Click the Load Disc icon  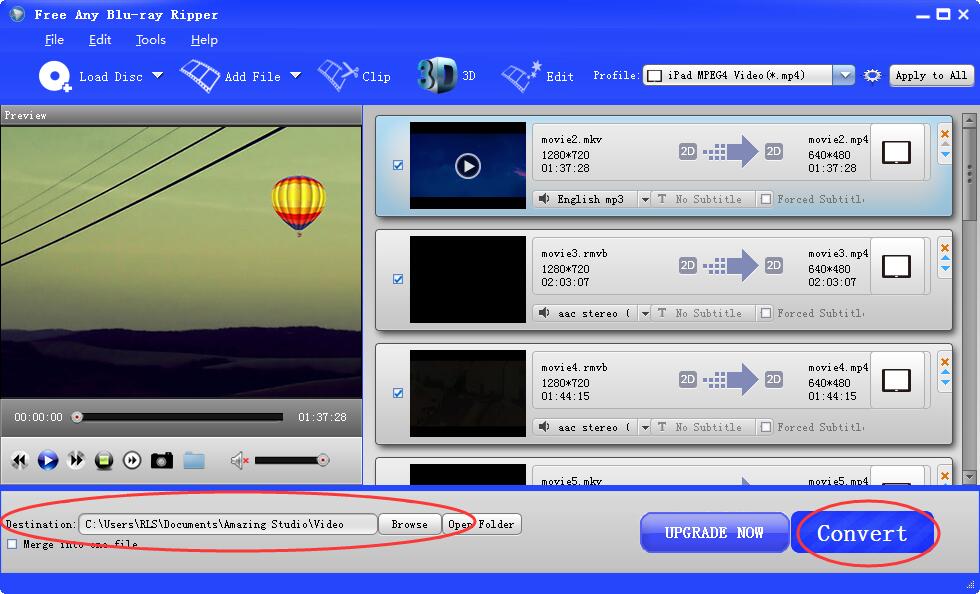(55, 77)
